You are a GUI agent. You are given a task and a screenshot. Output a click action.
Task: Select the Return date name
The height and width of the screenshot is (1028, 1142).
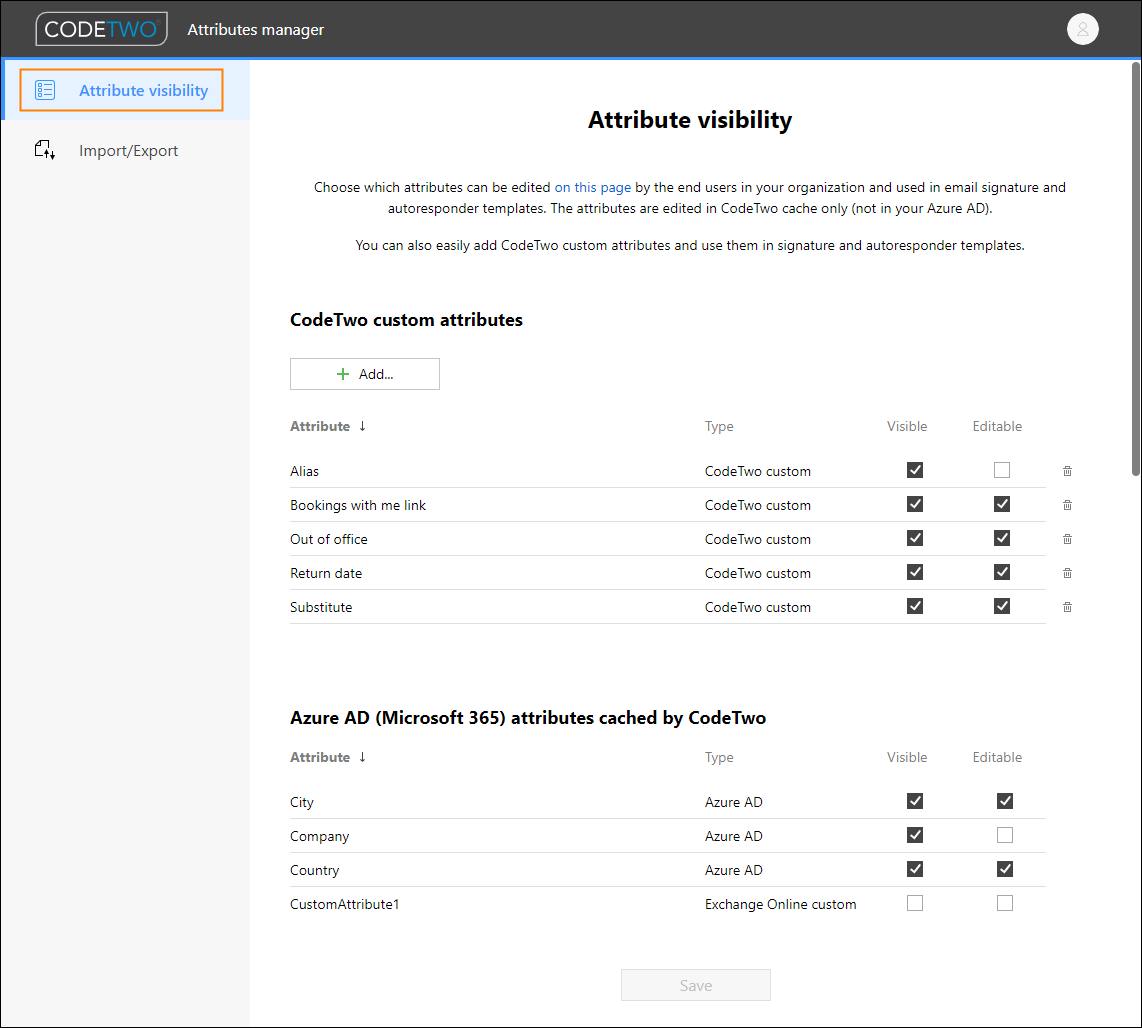326,573
